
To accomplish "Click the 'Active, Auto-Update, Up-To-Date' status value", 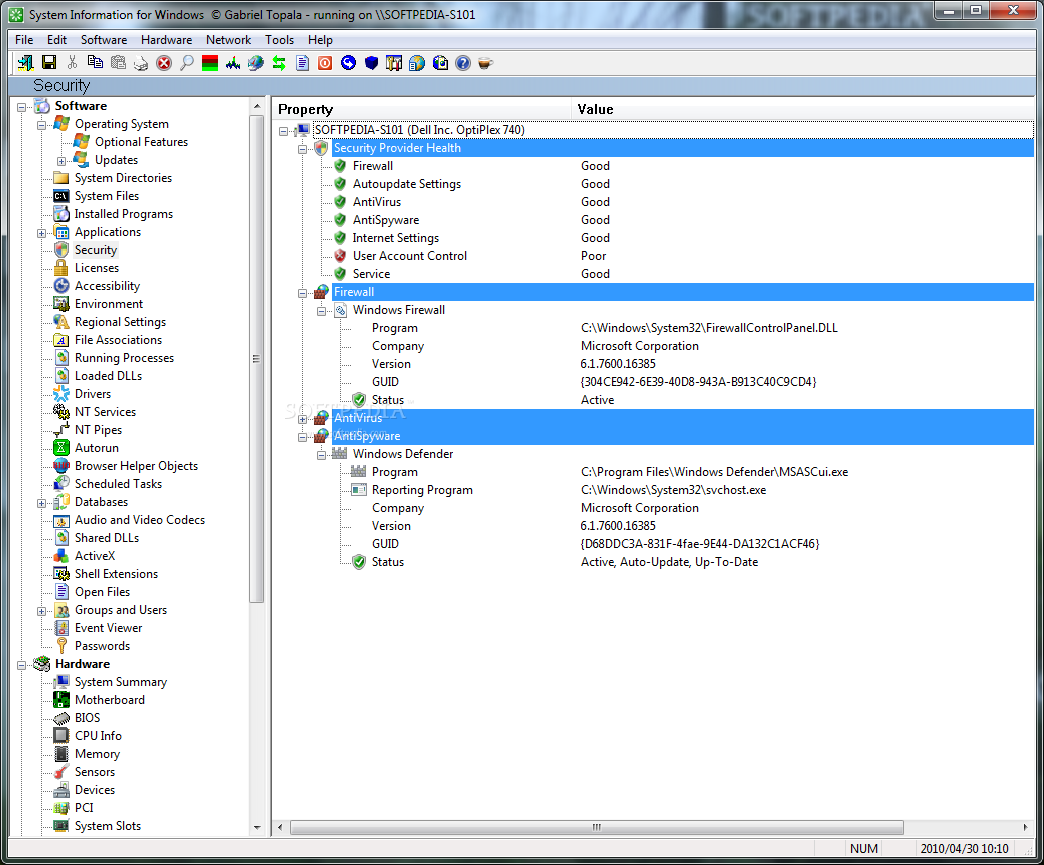I will click(669, 561).
